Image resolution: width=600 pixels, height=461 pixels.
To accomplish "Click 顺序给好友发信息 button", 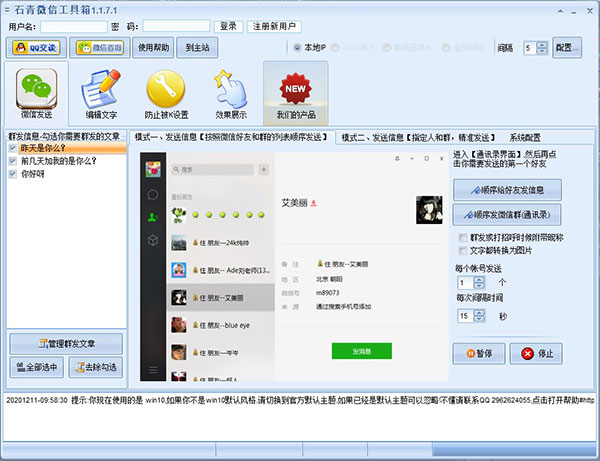I will point(507,190).
